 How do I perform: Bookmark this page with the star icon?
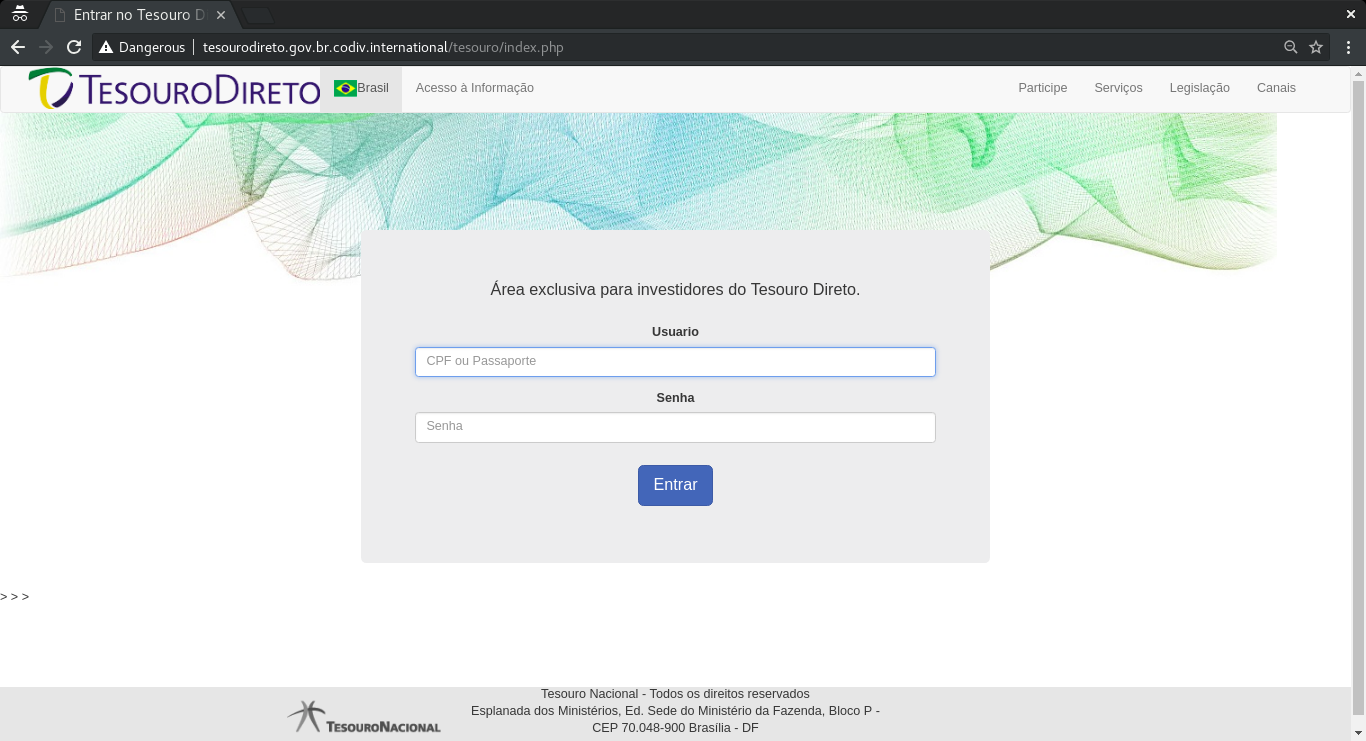pyautogui.click(x=1316, y=47)
